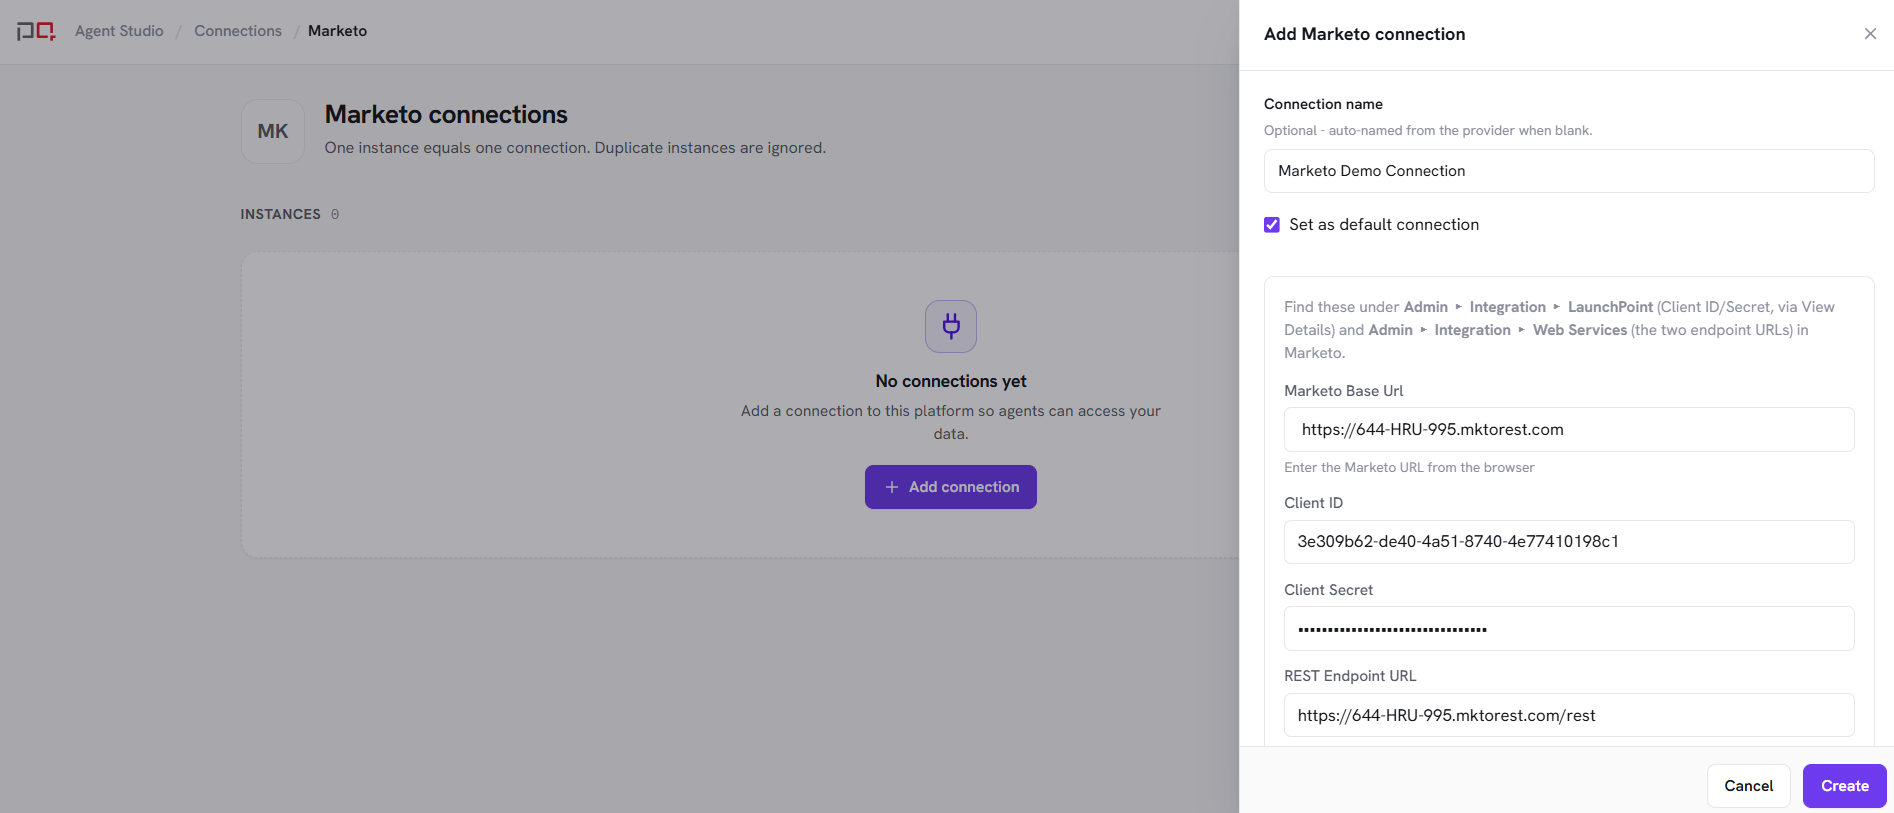
Task: Uncheck Set as default connection checkbox
Action: pos(1272,225)
